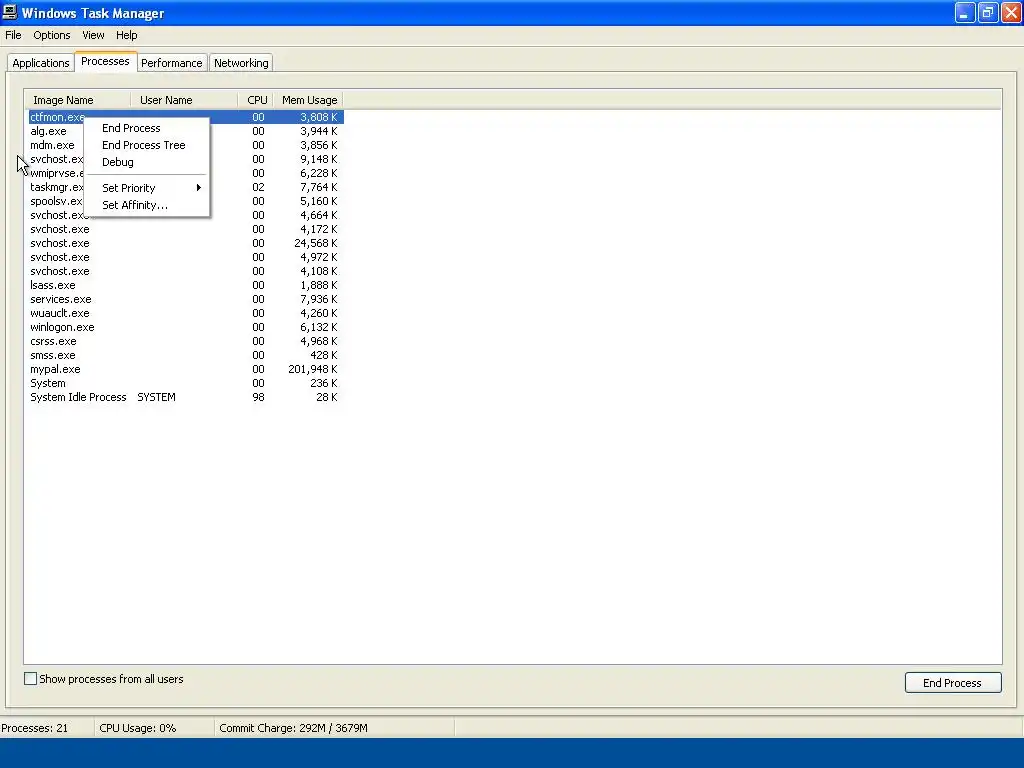Click the 9,148 K memory value
This screenshot has height=768, width=1024.
319,159
